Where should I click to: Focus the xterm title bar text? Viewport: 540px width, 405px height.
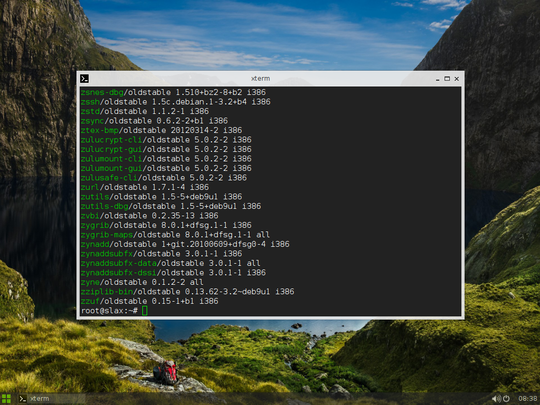[260, 79]
